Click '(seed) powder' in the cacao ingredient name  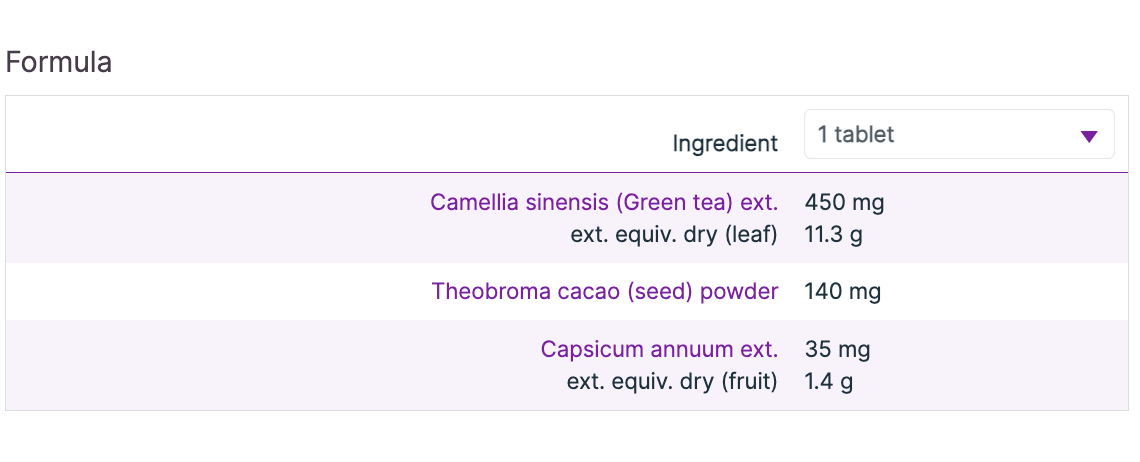[x=713, y=291]
